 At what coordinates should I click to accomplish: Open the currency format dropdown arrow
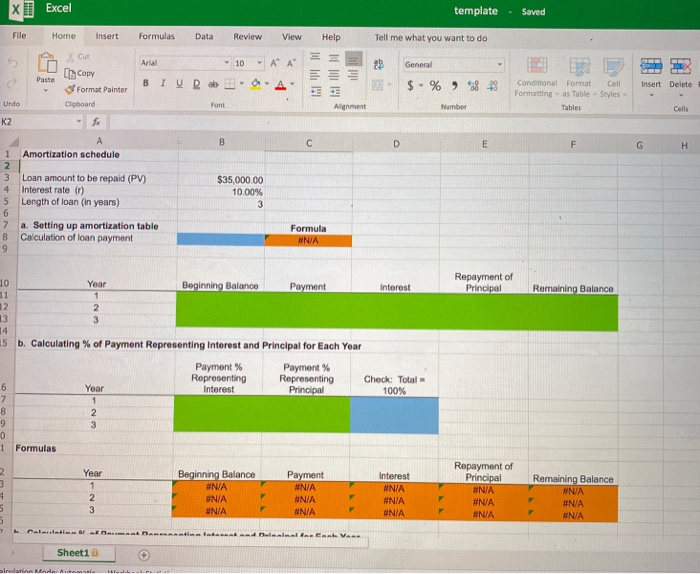(421, 85)
